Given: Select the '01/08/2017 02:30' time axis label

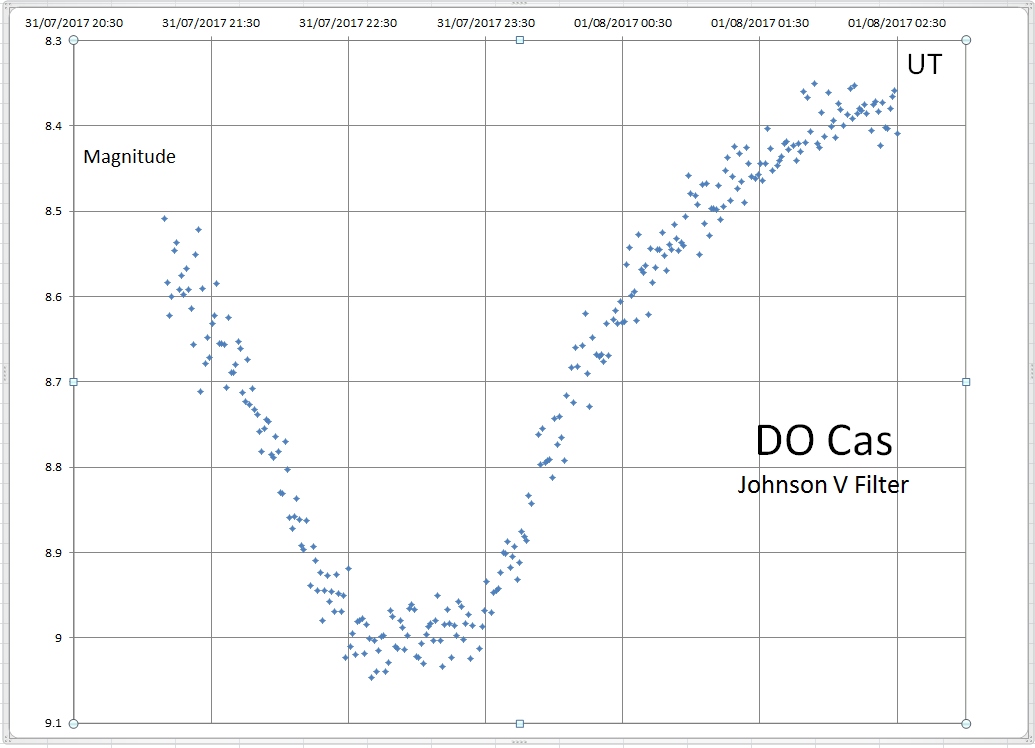Looking at the screenshot, I should (897, 23).
